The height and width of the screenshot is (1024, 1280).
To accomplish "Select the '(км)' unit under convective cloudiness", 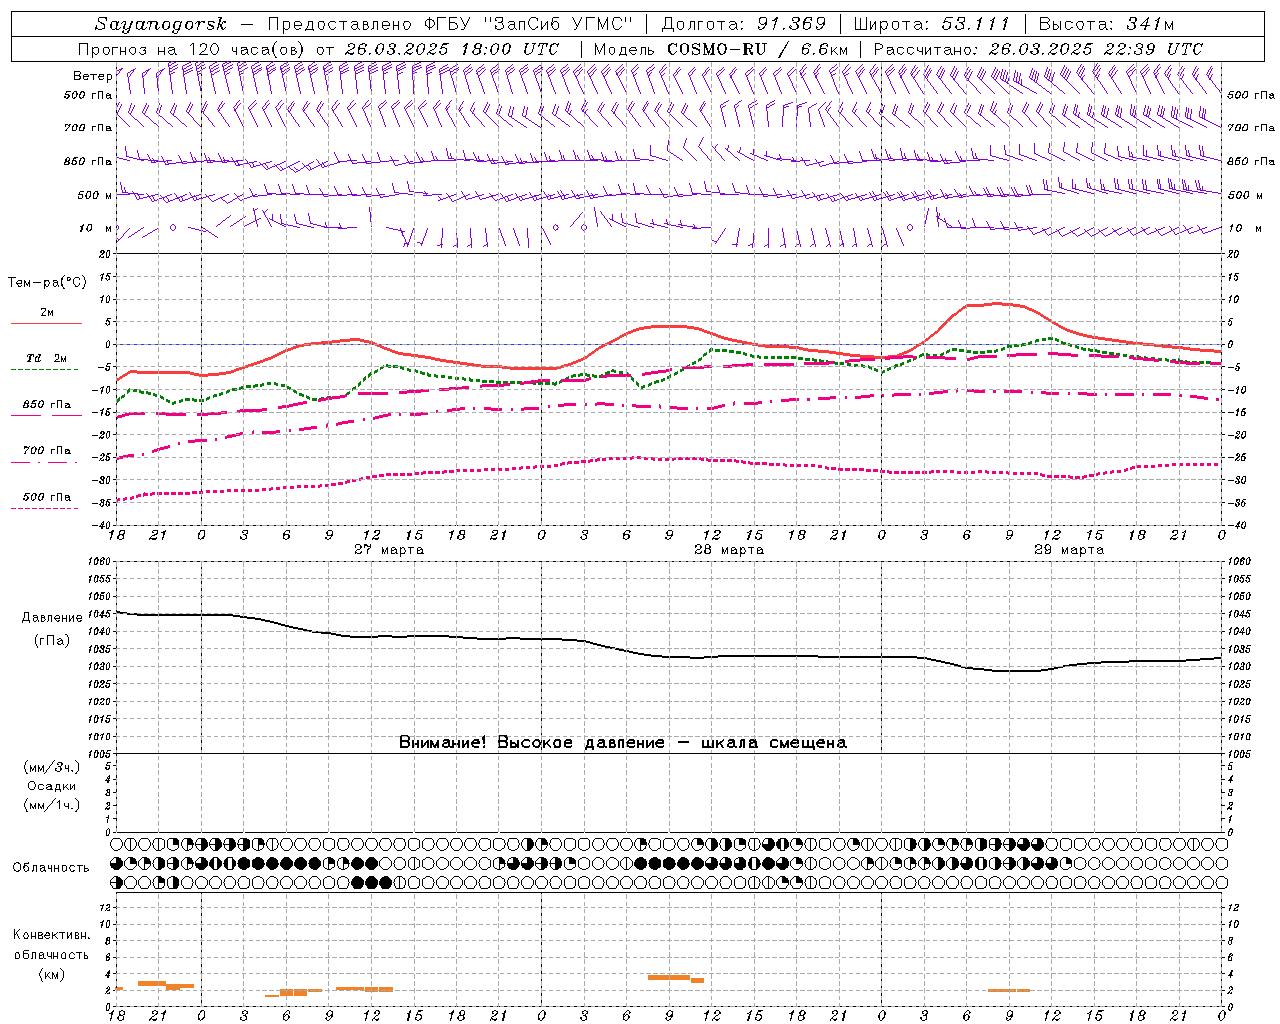I will [x=52, y=974].
